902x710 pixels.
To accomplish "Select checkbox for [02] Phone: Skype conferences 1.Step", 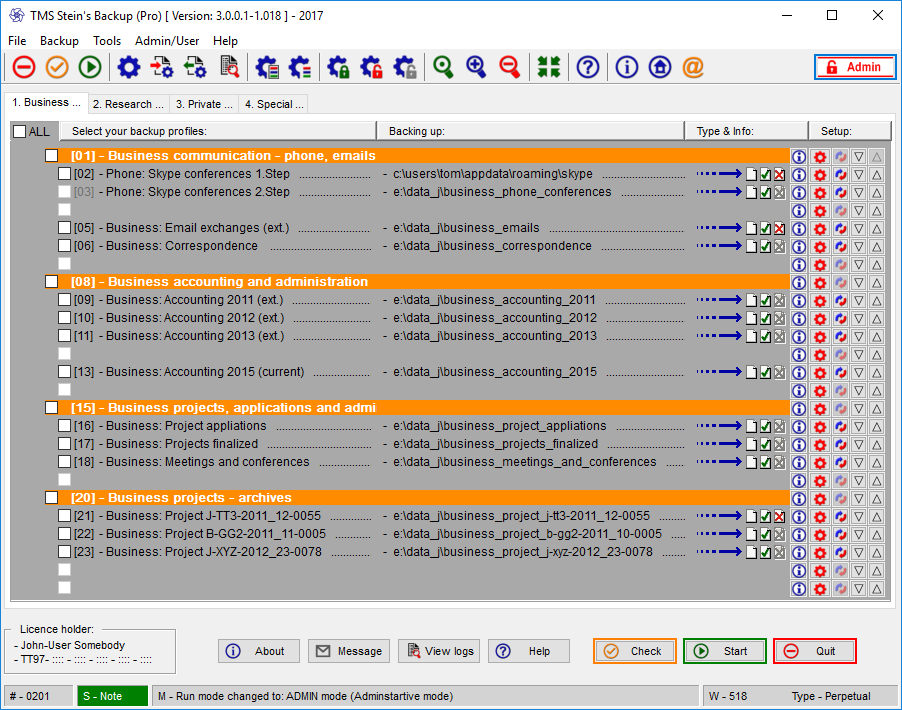I will click(64, 174).
